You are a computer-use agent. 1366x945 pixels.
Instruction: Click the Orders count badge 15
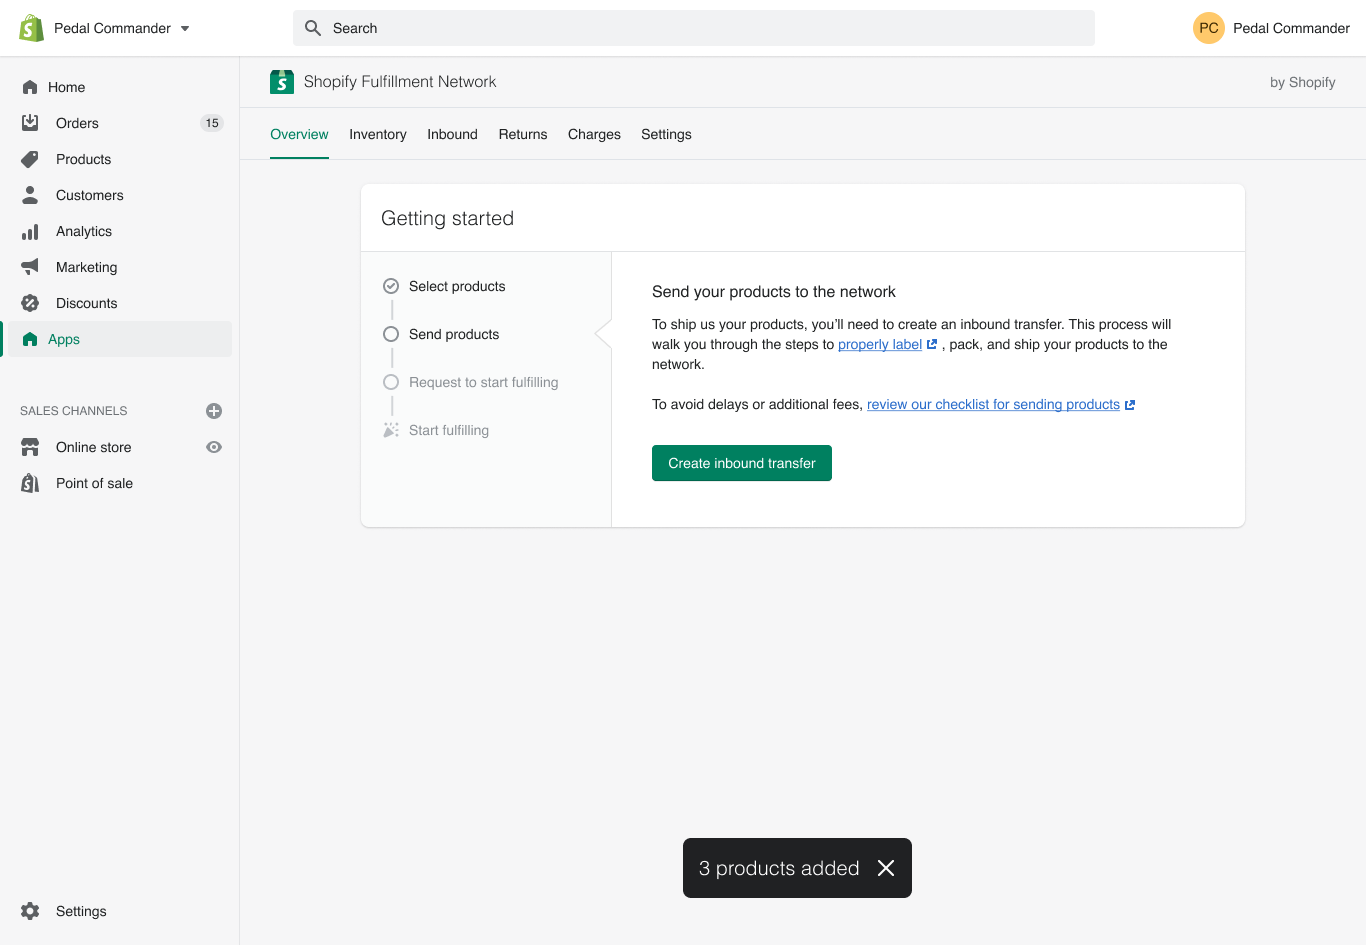[x=212, y=123]
